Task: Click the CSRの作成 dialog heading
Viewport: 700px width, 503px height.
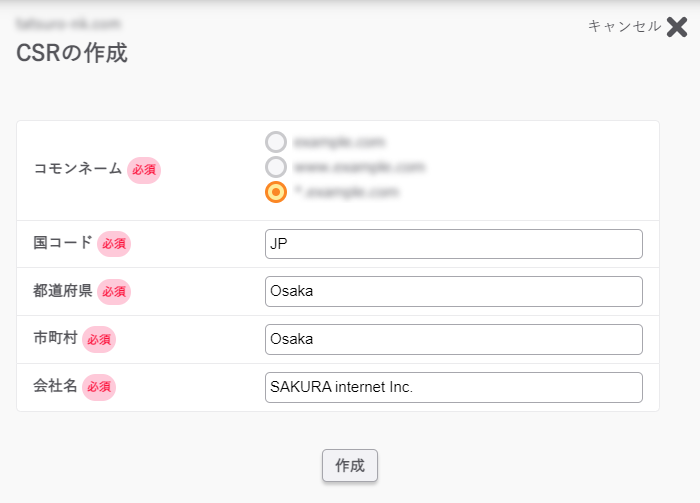Action: pyautogui.click(x=72, y=54)
